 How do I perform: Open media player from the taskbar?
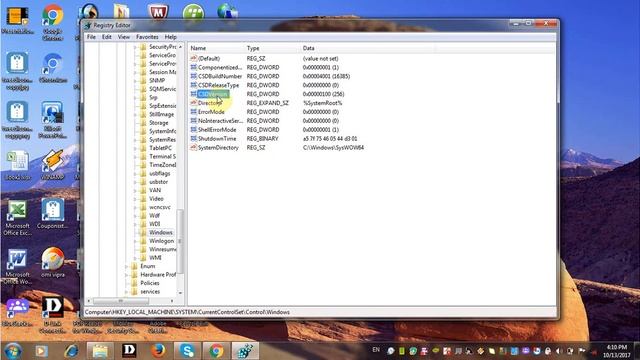click(x=42, y=351)
